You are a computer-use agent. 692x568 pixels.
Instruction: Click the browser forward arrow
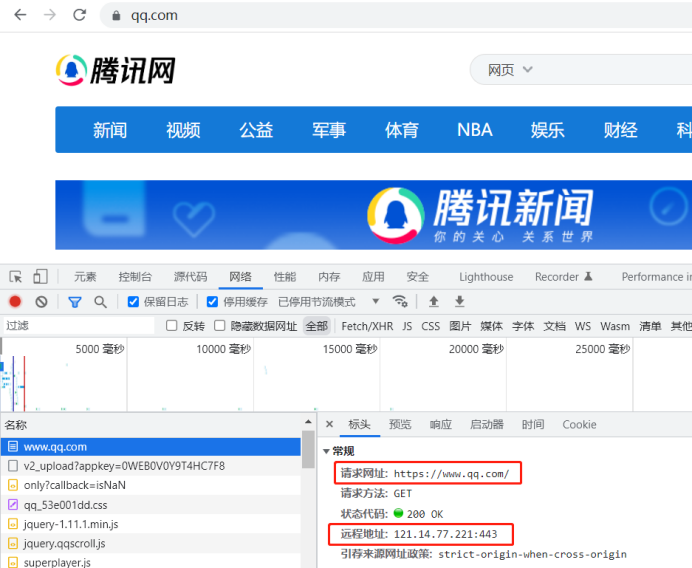coord(50,15)
